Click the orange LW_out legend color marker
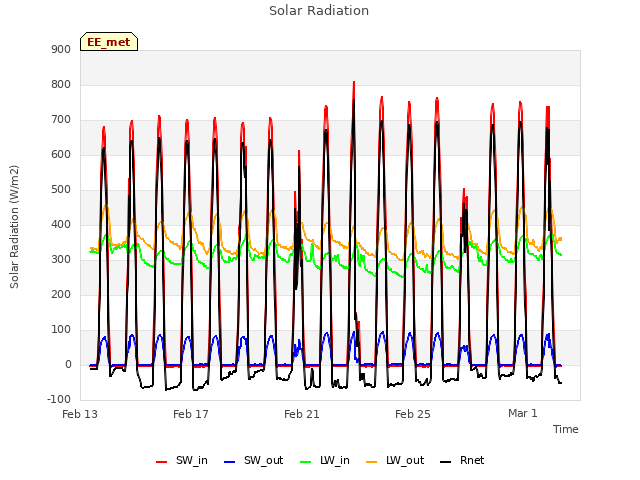This screenshot has height=480, width=640. [x=372, y=462]
